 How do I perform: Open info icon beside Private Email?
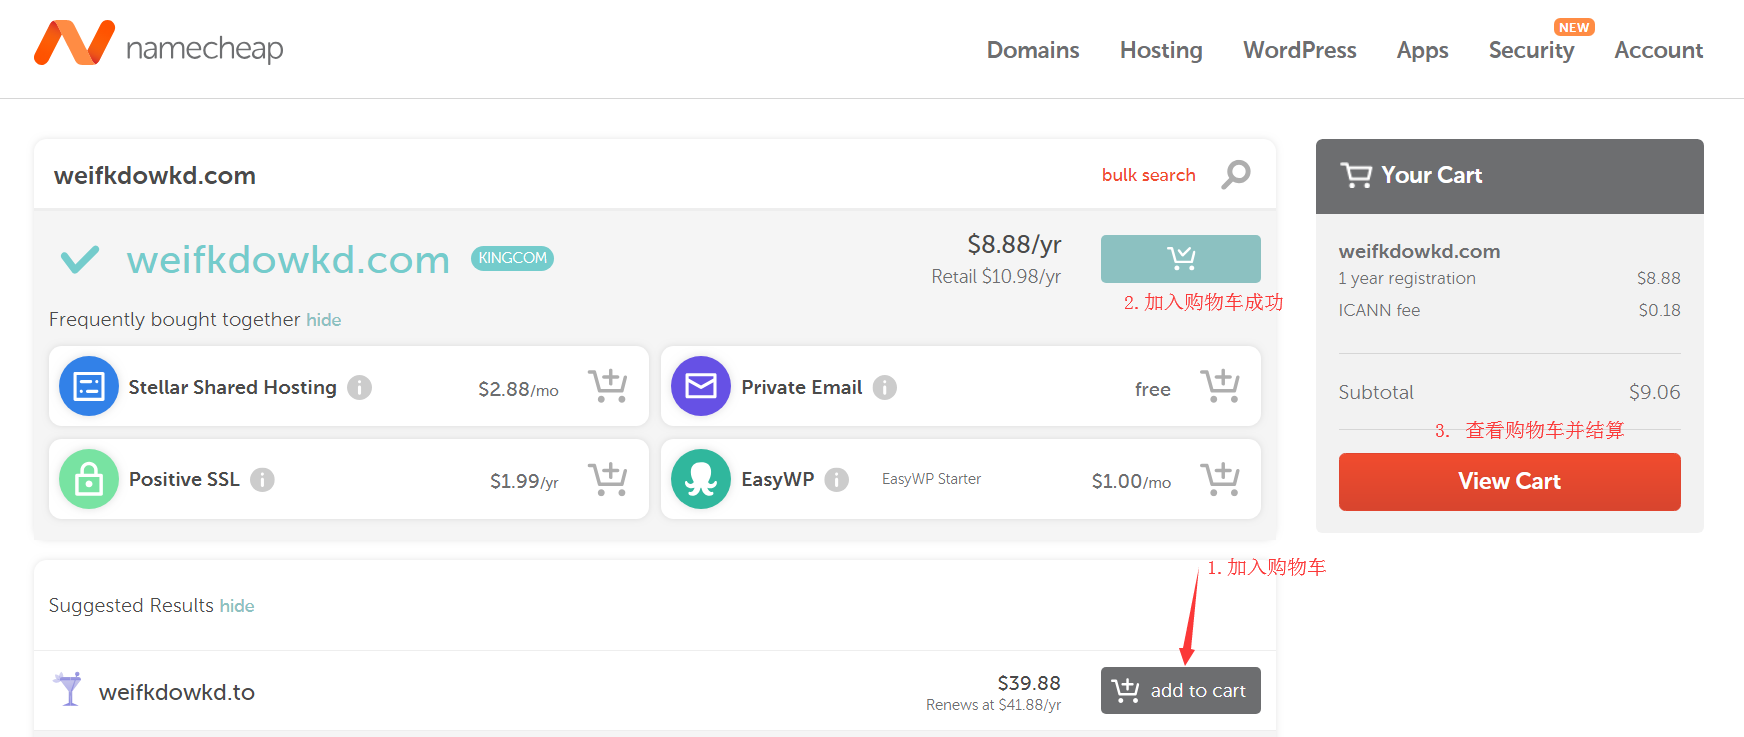(885, 387)
